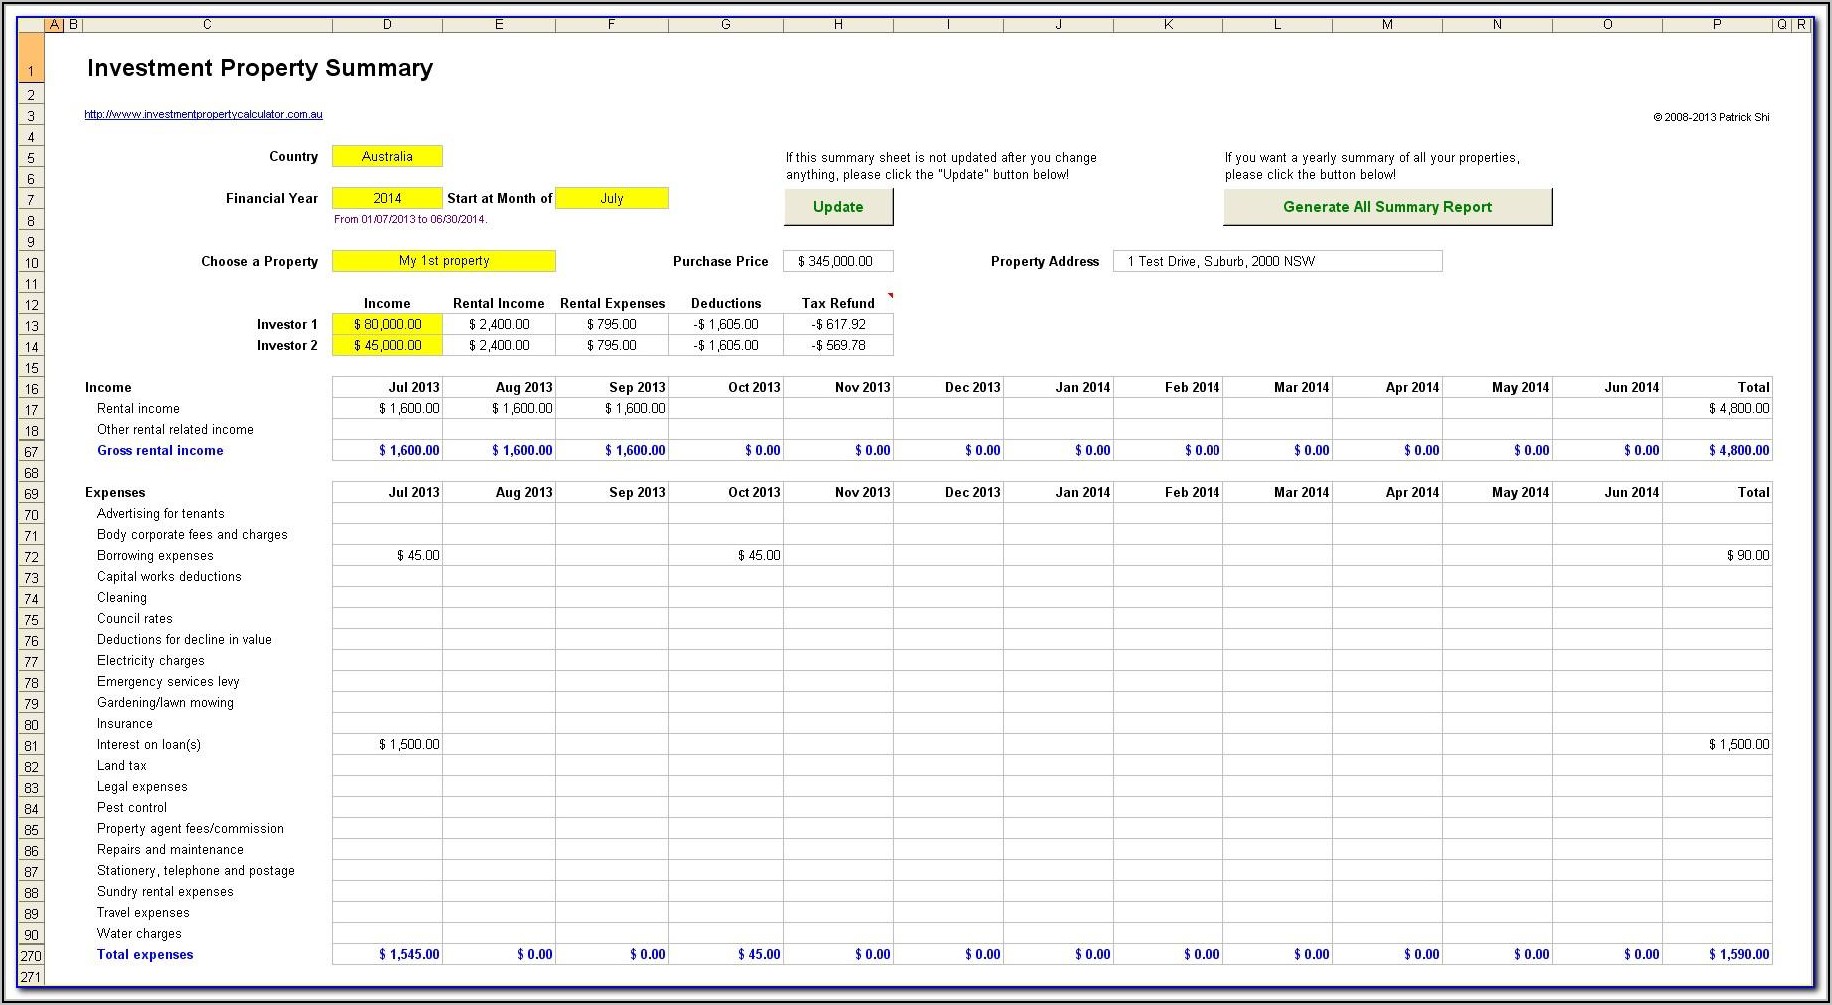Open the Start at Month dropdown showing July
Image resolution: width=1832 pixels, height=1005 pixels.
click(x=611, y=199)
